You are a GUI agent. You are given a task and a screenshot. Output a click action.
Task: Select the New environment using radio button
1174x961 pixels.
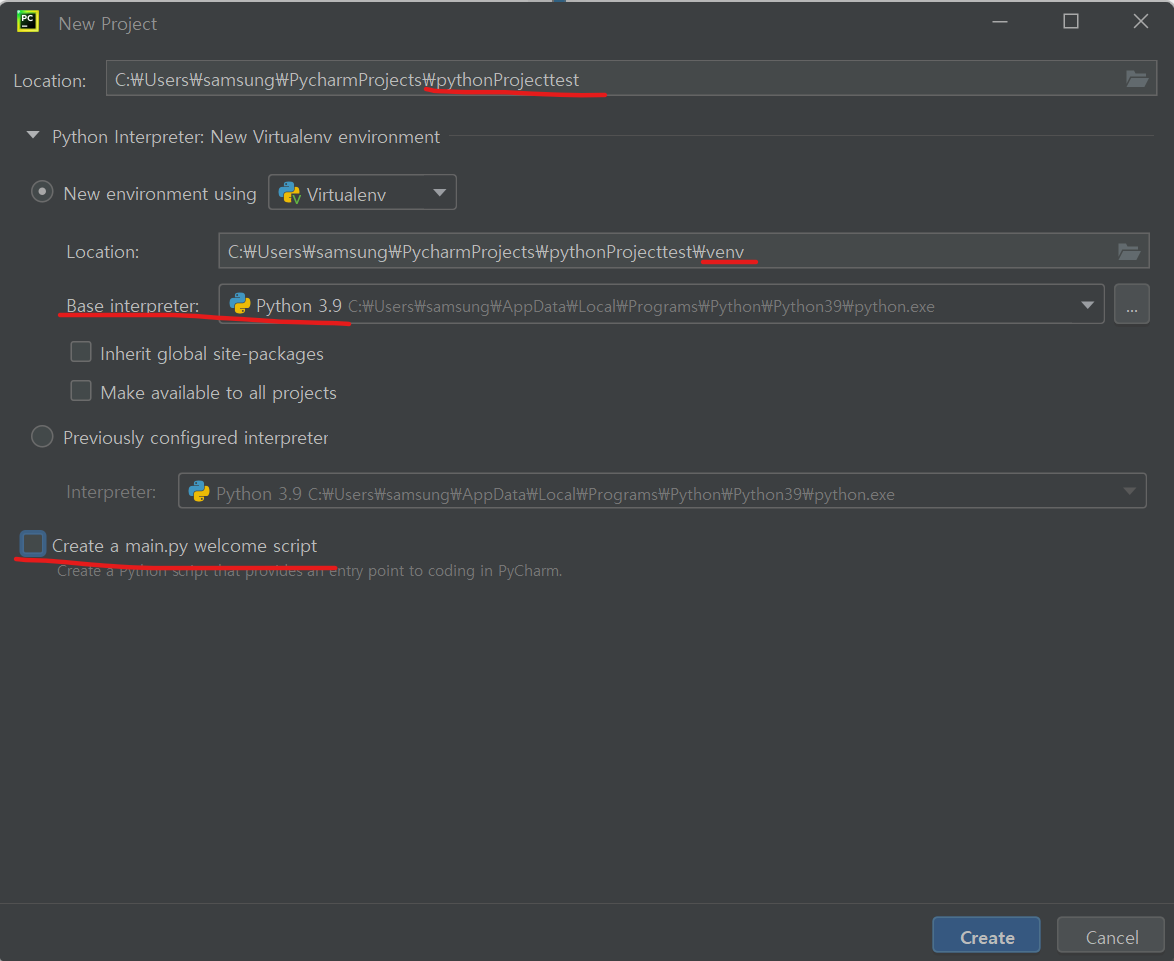click(x=42, y=192)
